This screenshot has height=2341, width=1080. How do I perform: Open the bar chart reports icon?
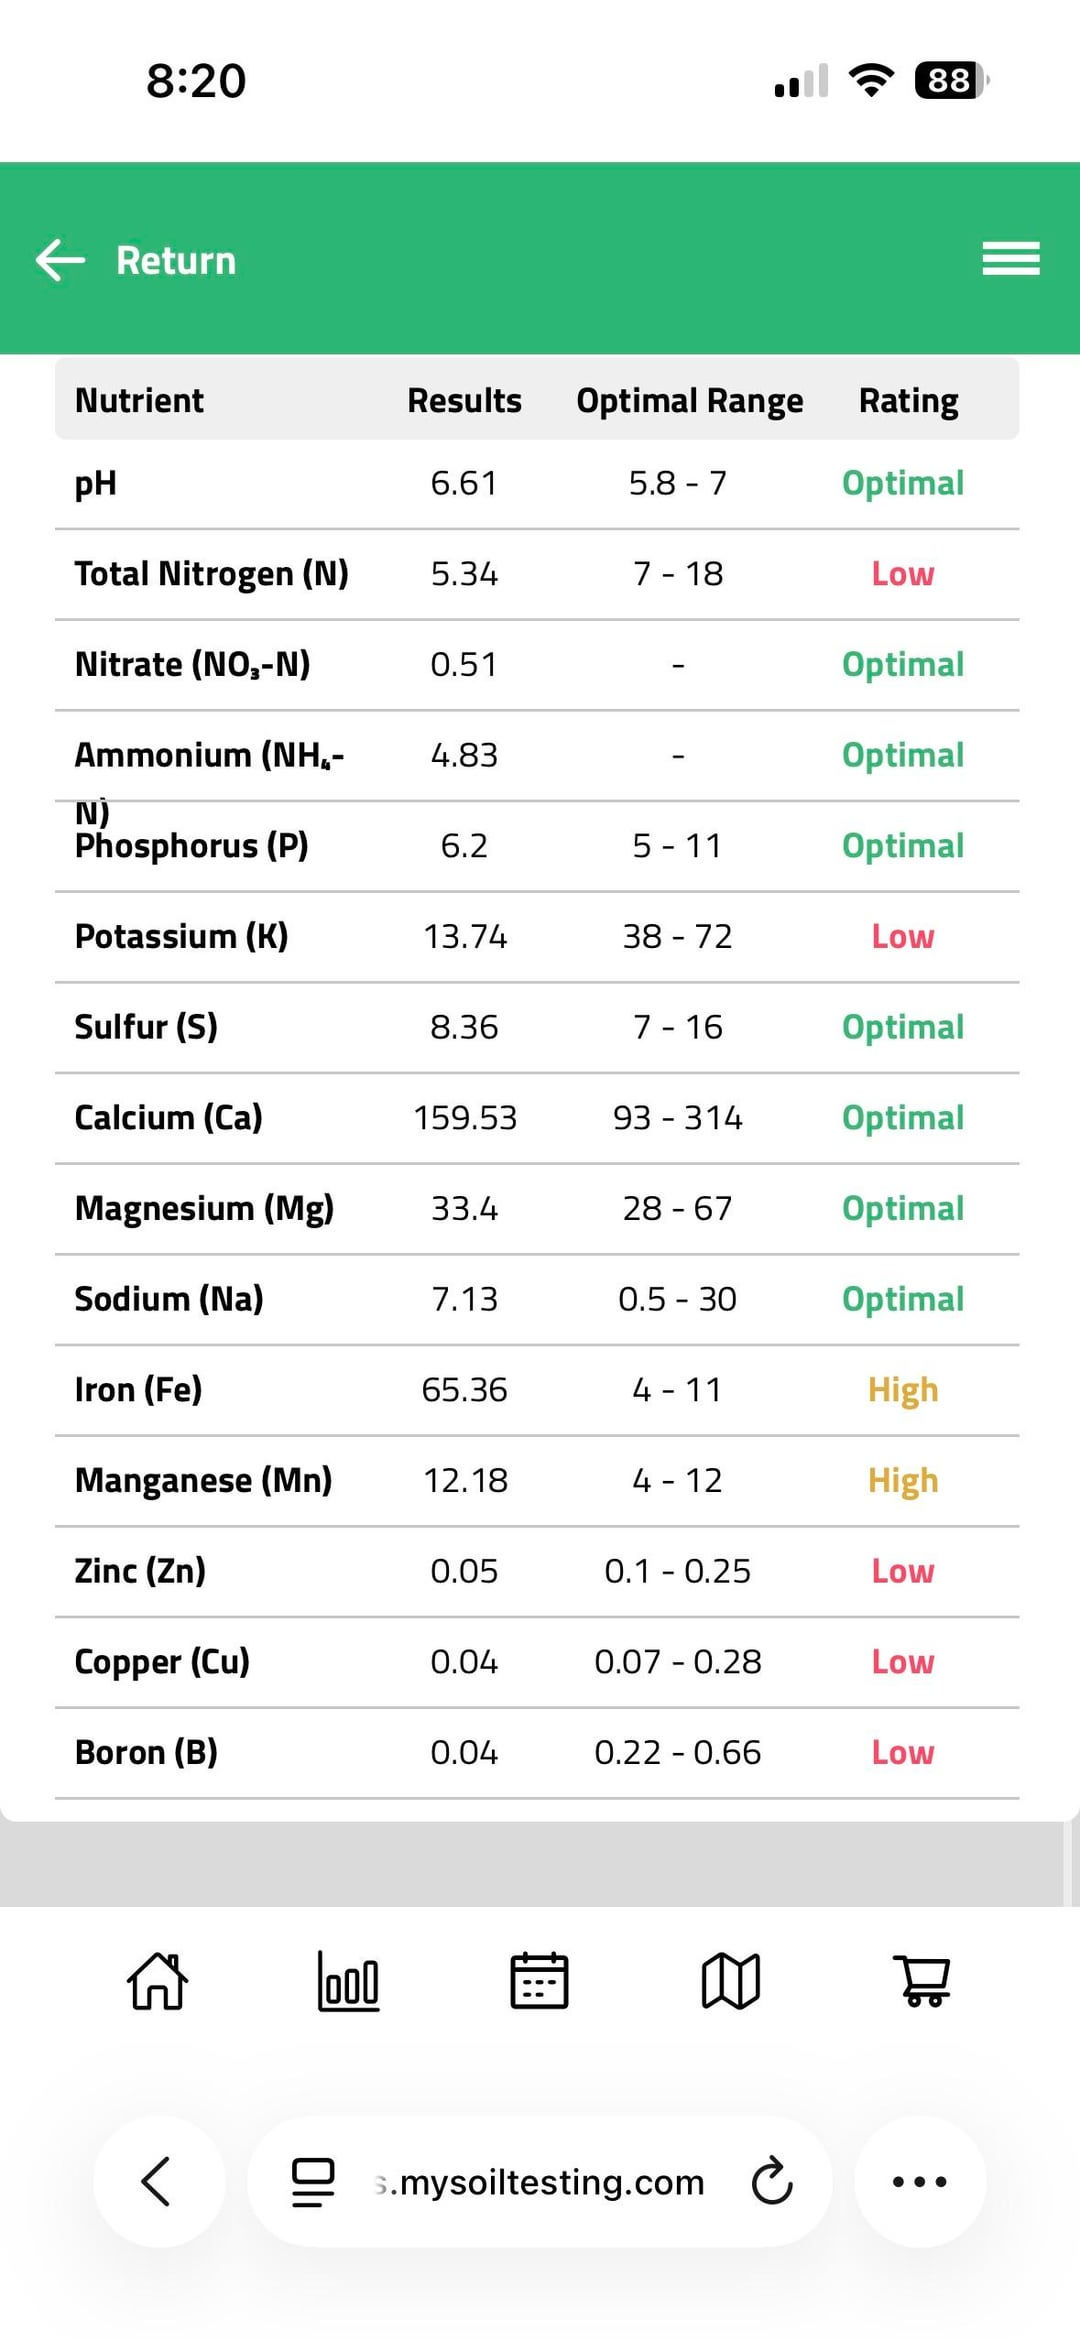348,1981
